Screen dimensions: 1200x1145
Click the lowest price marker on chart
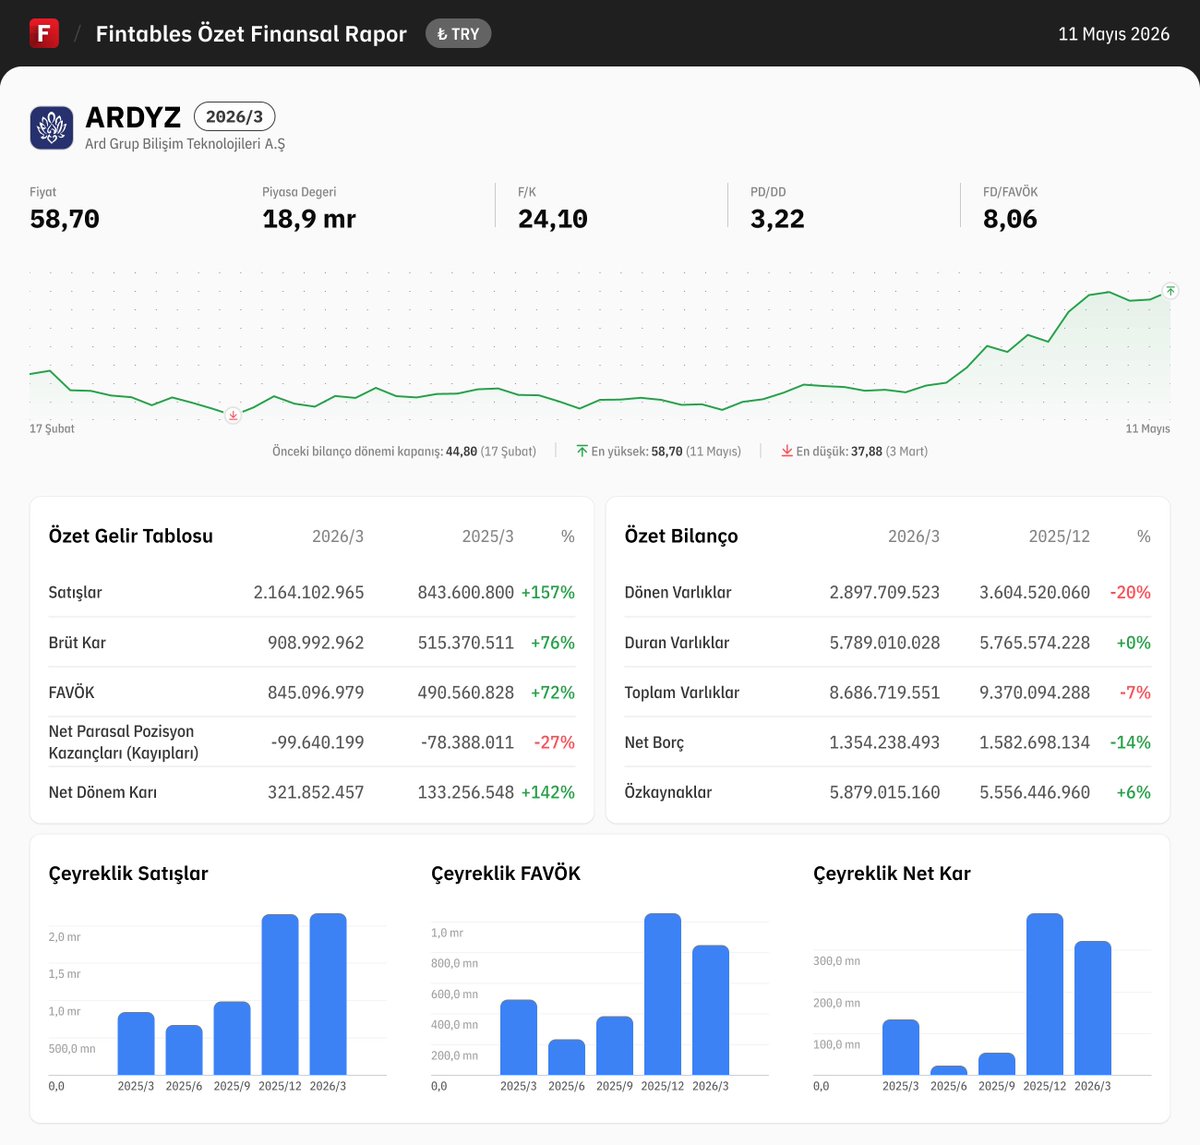(233, 415)
